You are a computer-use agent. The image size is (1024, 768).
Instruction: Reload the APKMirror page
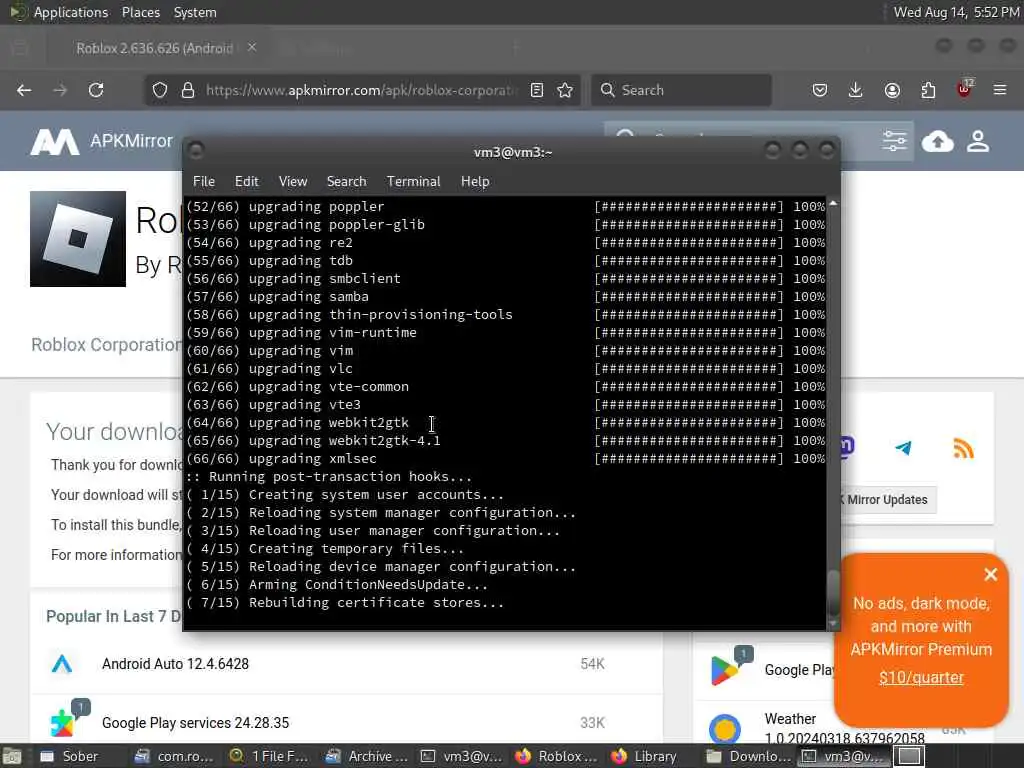pos(96,90)
